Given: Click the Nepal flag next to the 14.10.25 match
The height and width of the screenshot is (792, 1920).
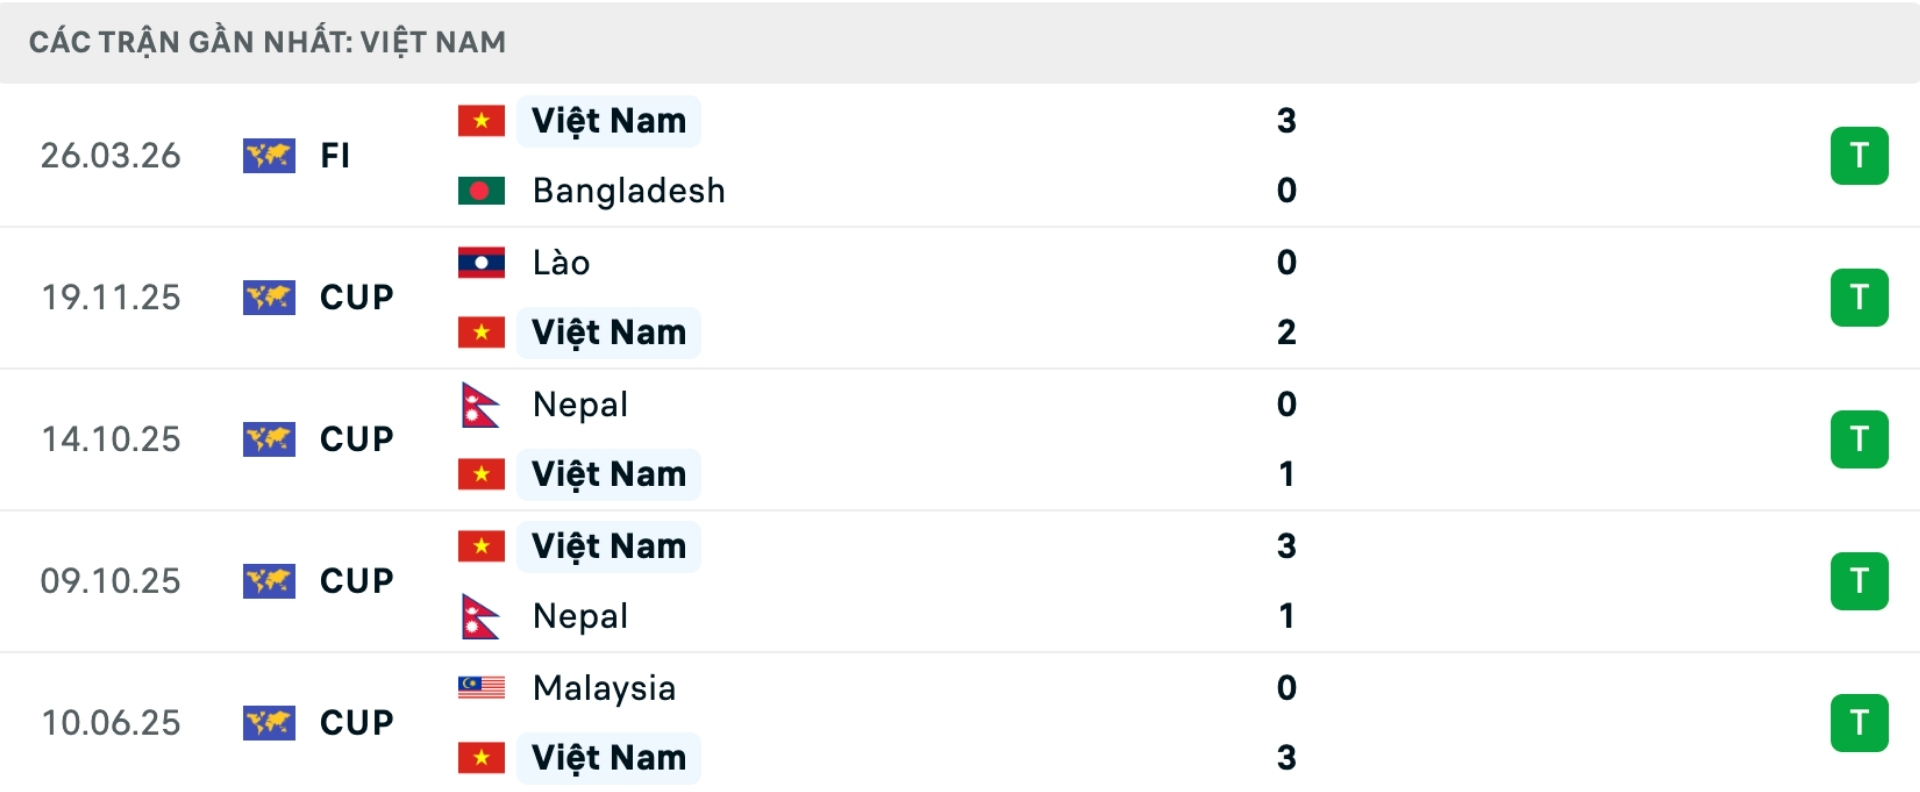Looking at the screenshot, I should point(481,404).
